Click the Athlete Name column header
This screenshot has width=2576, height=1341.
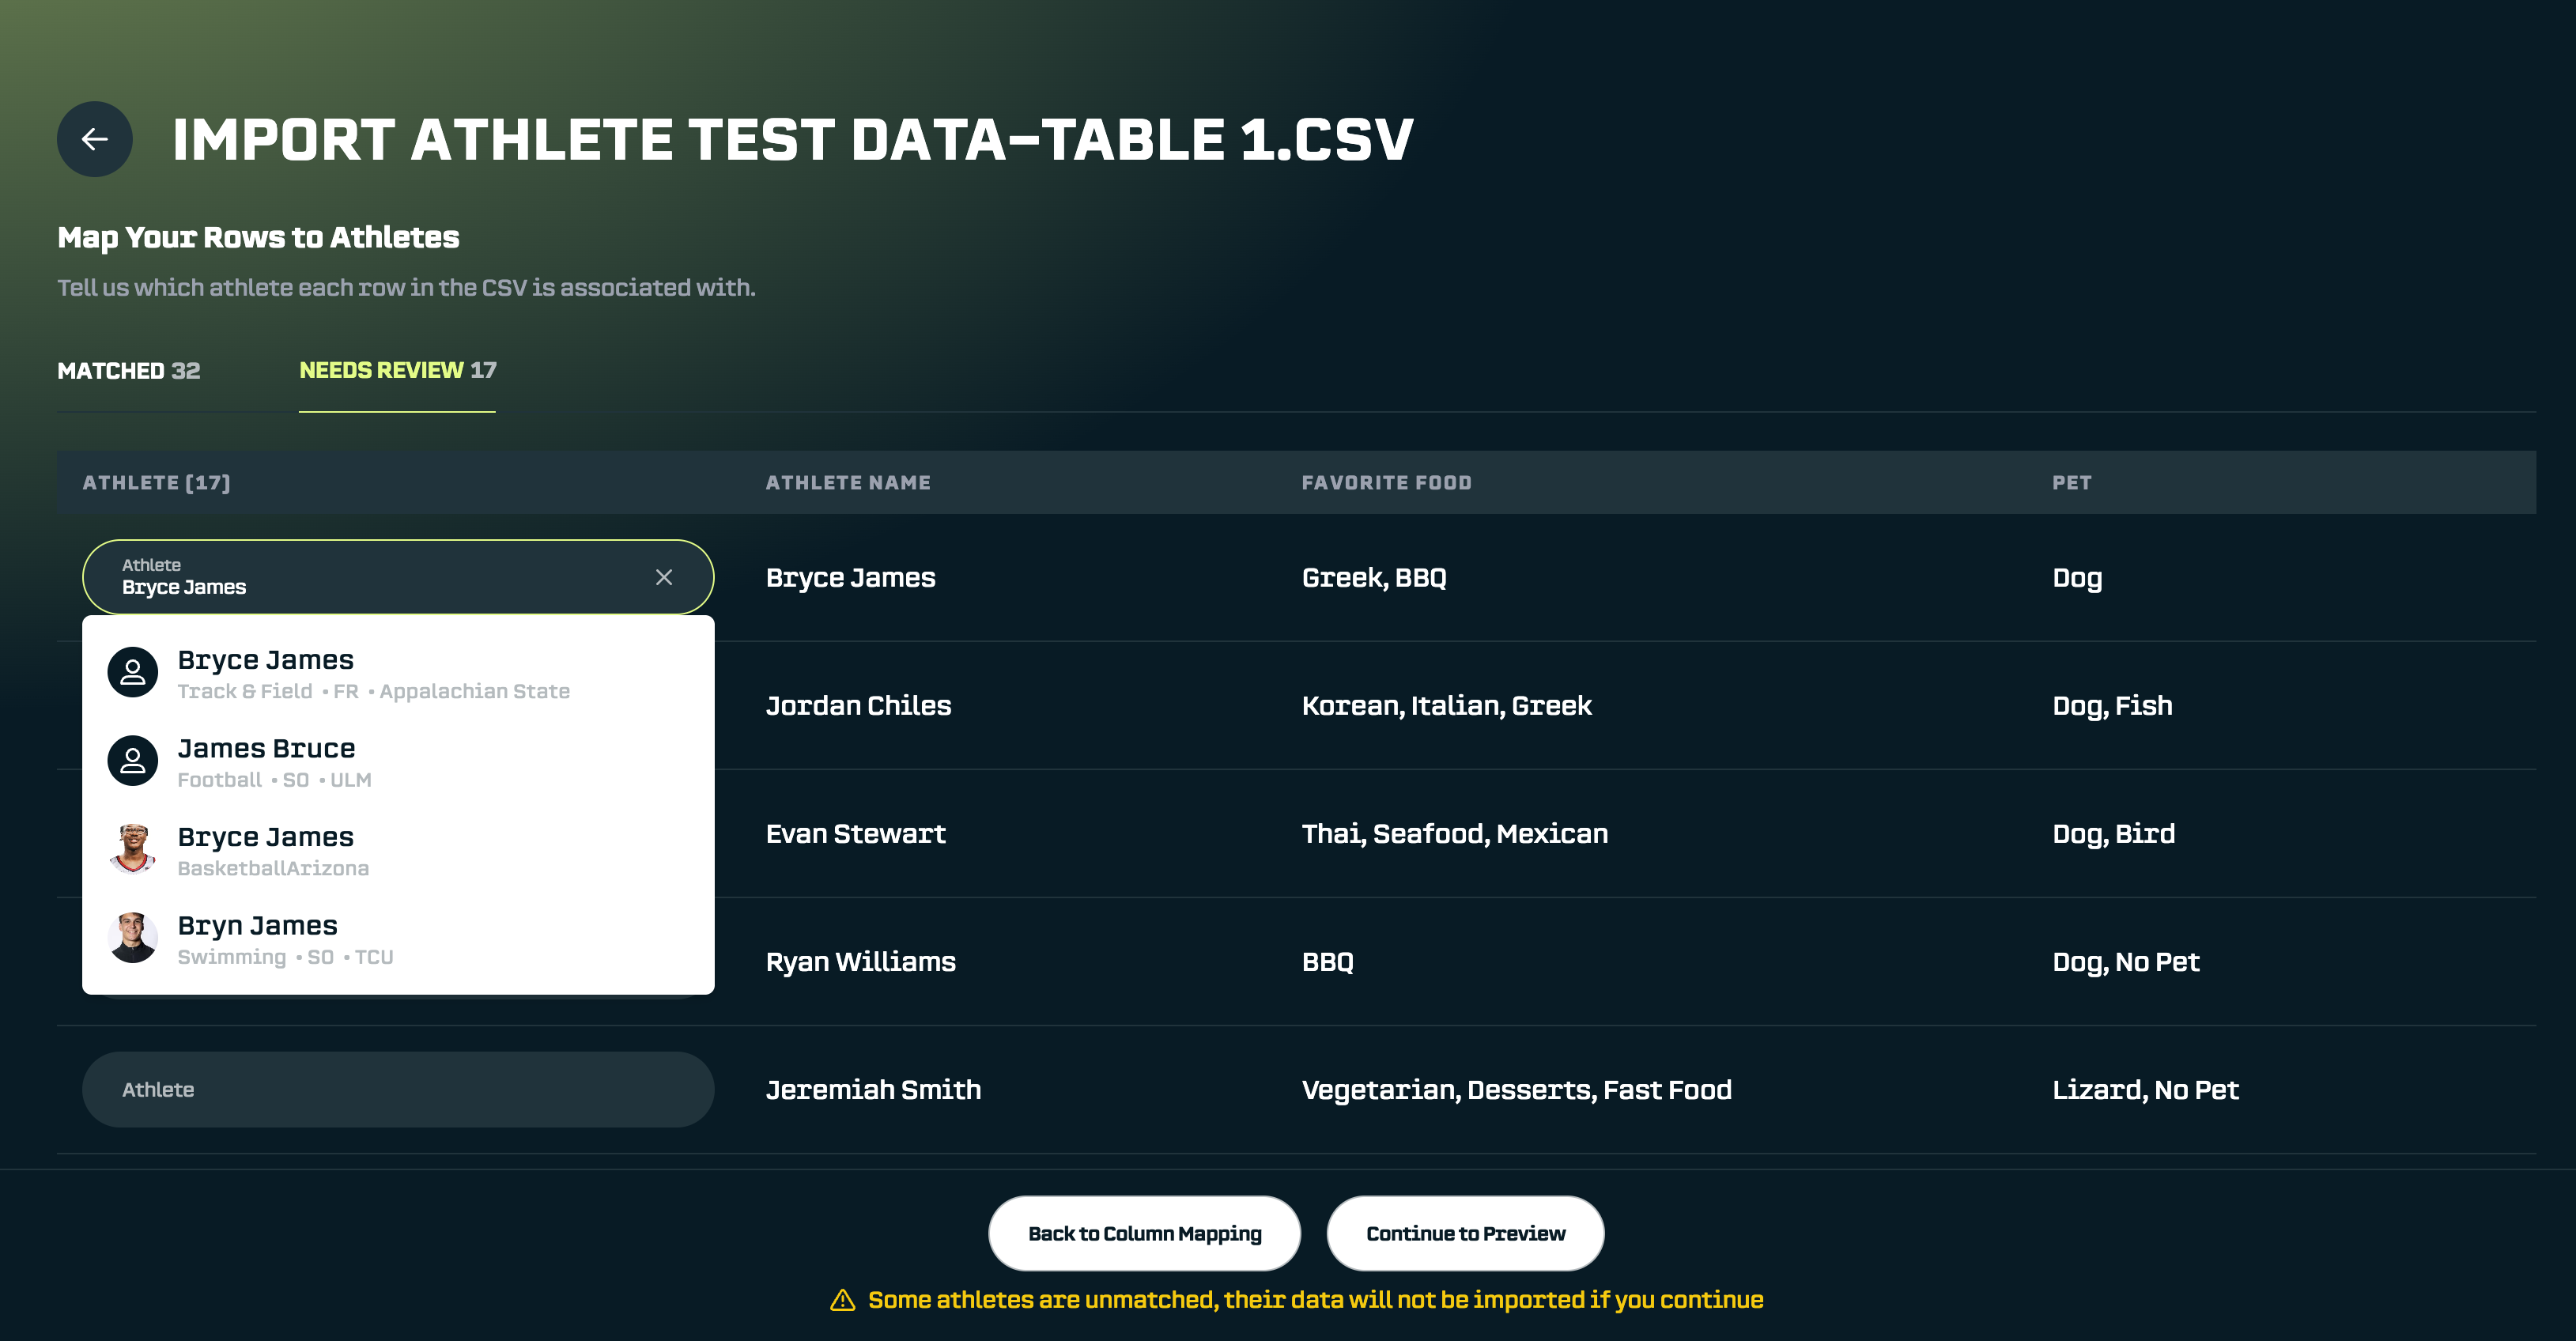pyautogui.click(x=848, y=483)
